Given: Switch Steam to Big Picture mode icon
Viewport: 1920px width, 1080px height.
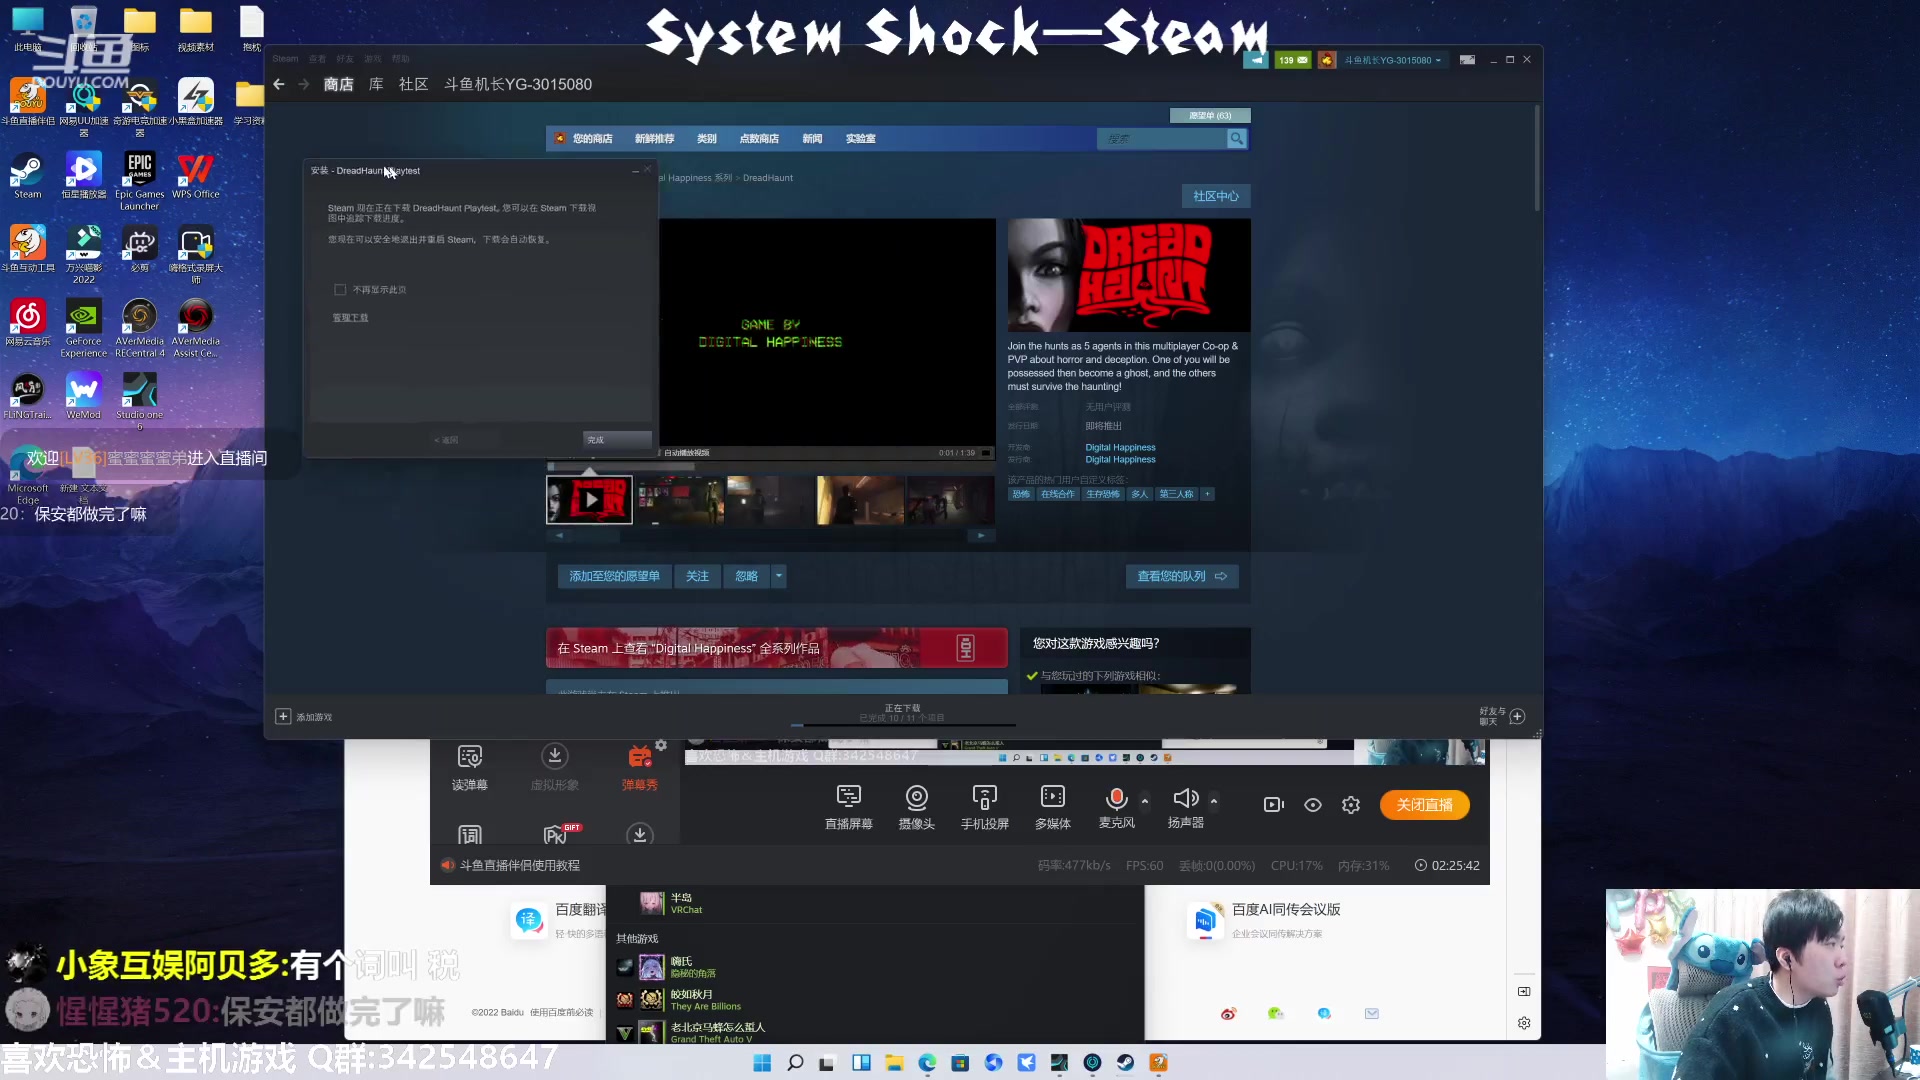Looking at the screenshot, I should click(1467, 60).
